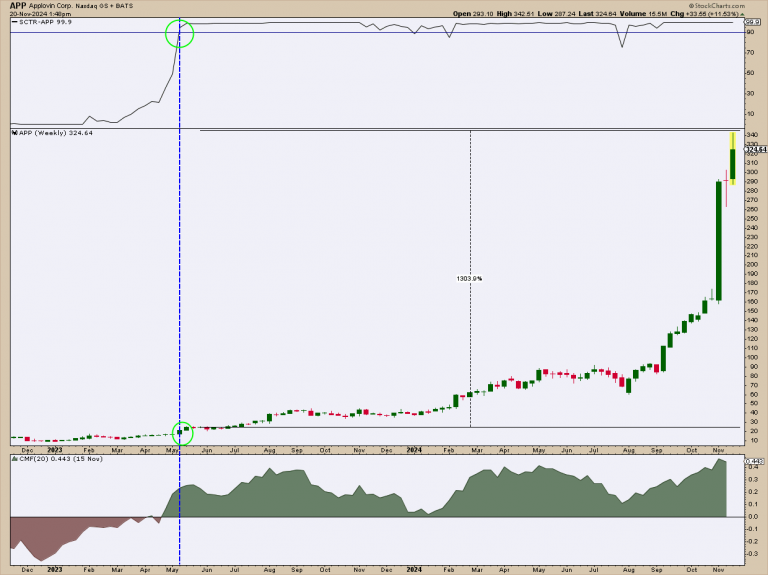Click the 200 price axis label

752,264
